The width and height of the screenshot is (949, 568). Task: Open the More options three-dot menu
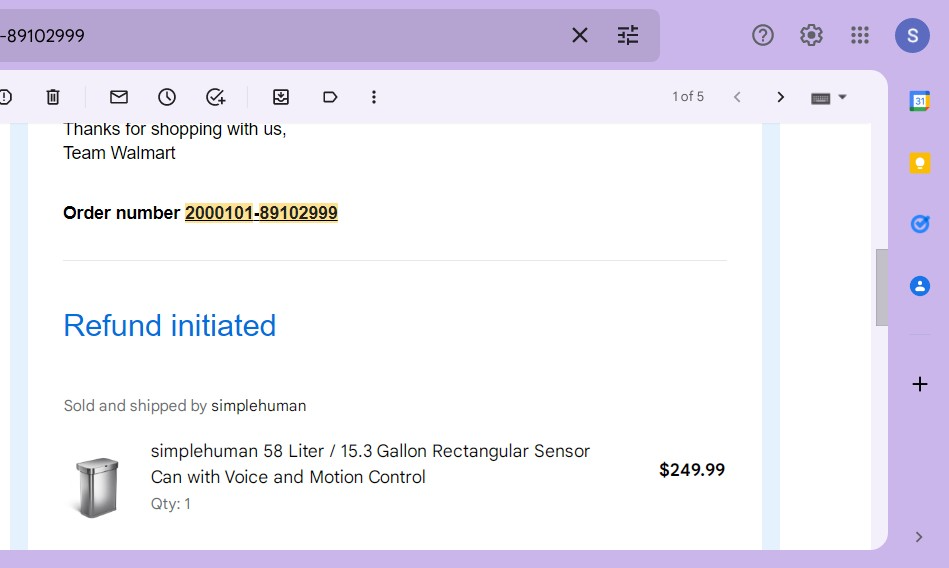point(374,97)
